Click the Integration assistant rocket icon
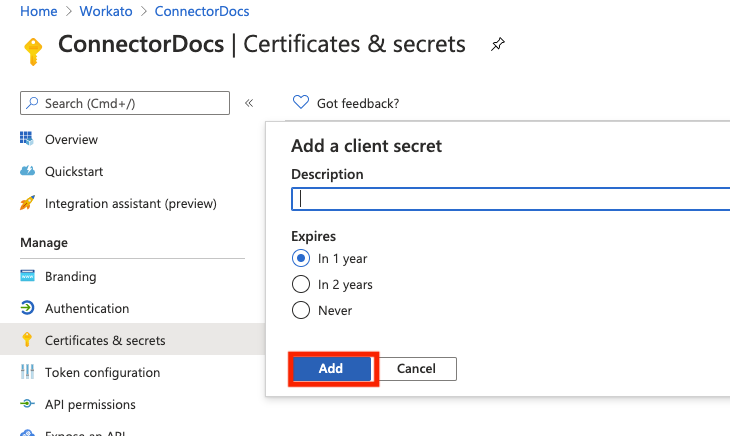Screen dimensions: 730x436 27,204
